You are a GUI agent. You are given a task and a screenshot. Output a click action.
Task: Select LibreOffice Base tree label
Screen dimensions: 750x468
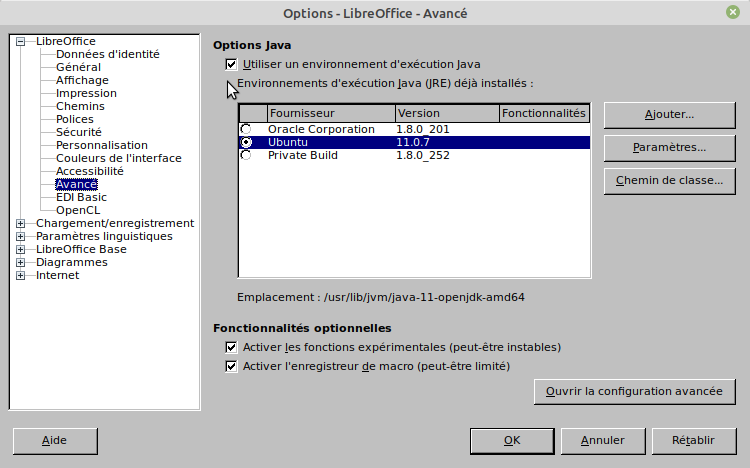81,249
